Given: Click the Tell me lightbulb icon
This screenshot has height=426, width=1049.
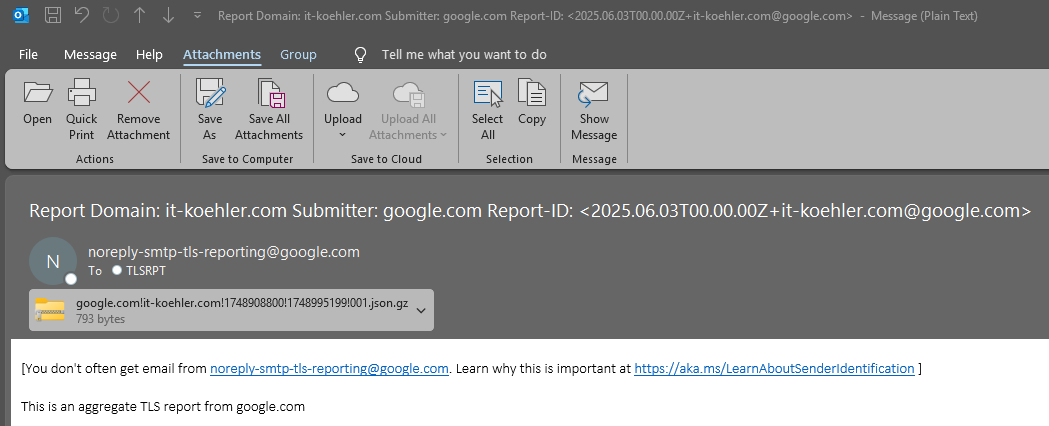Looking at the screenshot, I should coord(361,55).
